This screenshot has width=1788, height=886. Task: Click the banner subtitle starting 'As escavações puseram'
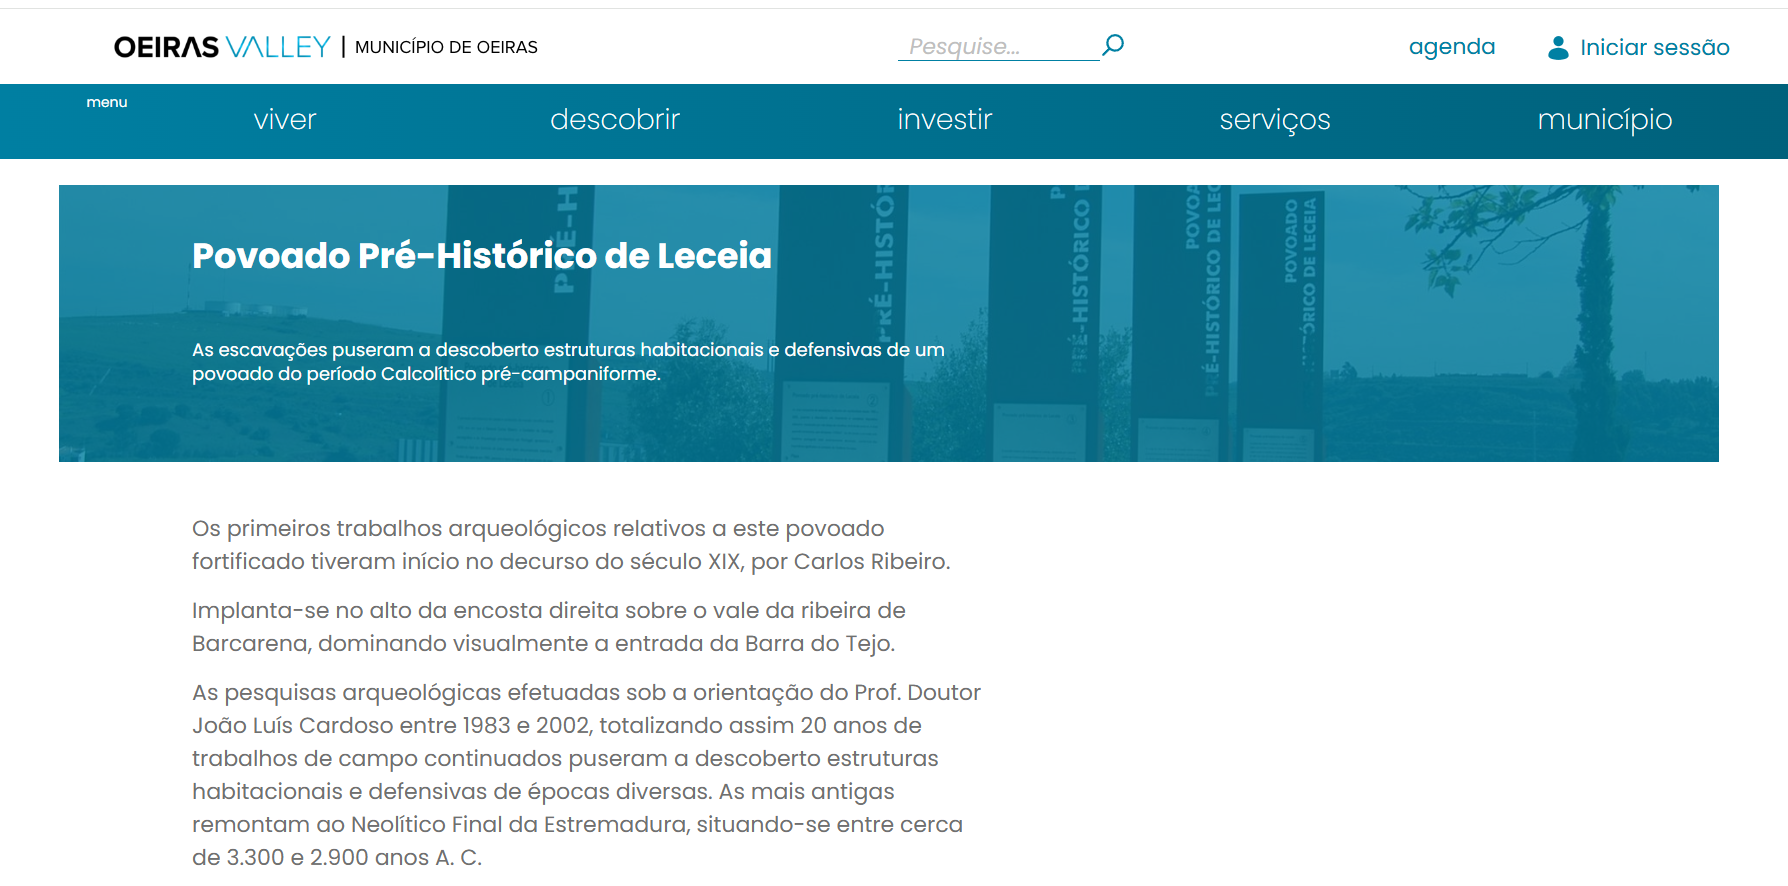(568, 362)
